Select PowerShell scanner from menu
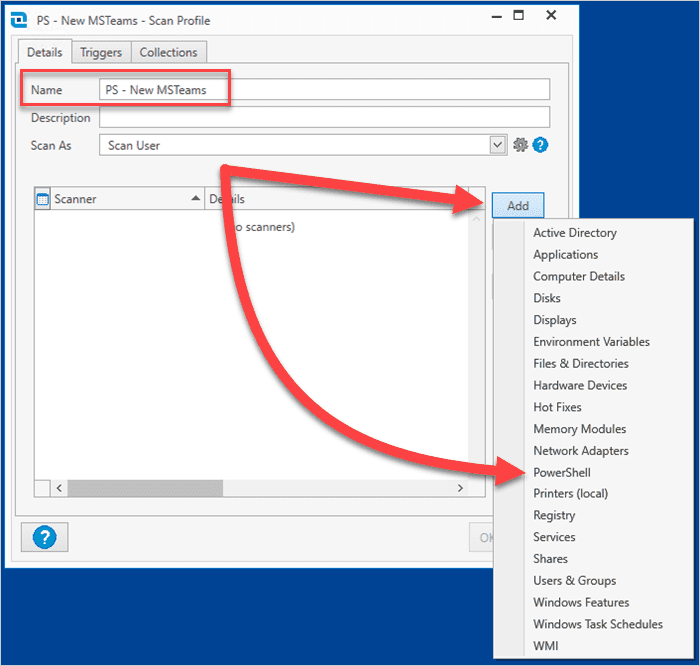Screen dimensions: 700x666 [562, 473]
